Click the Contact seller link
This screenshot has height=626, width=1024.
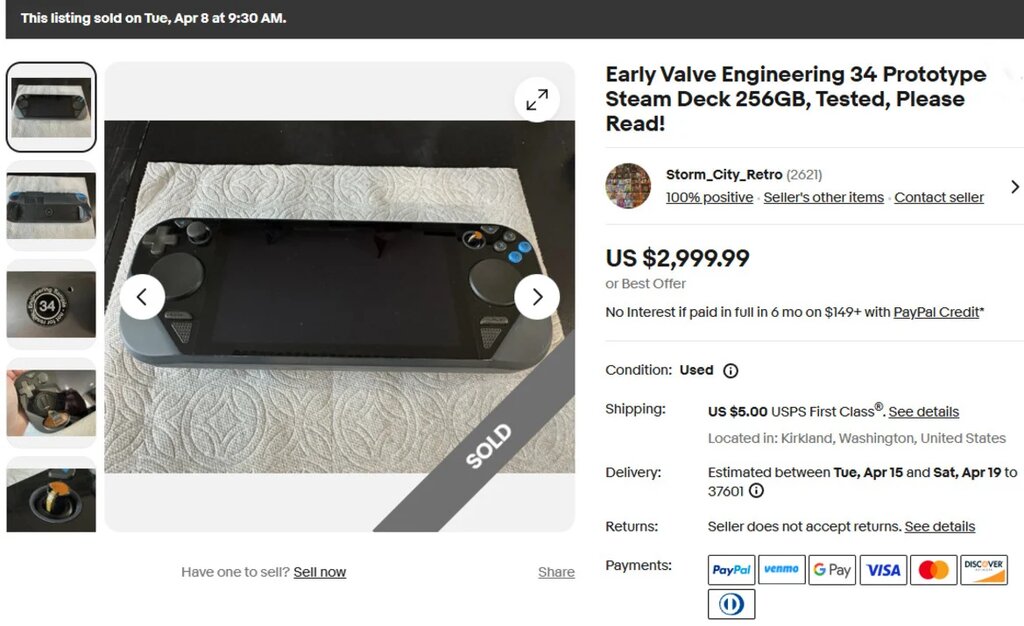click(938, 197)
